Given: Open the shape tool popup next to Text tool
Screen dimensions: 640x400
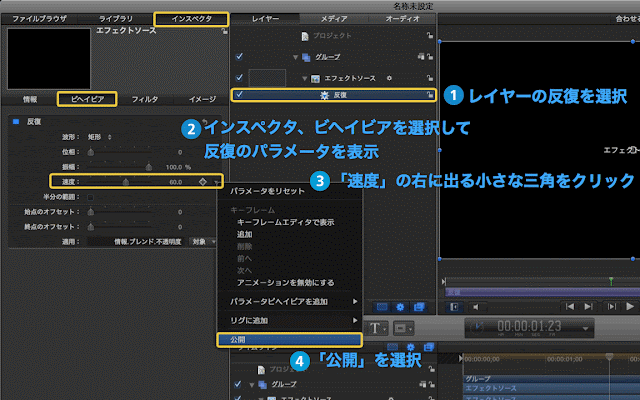Looking at the screenshot, I should (404, 328).
